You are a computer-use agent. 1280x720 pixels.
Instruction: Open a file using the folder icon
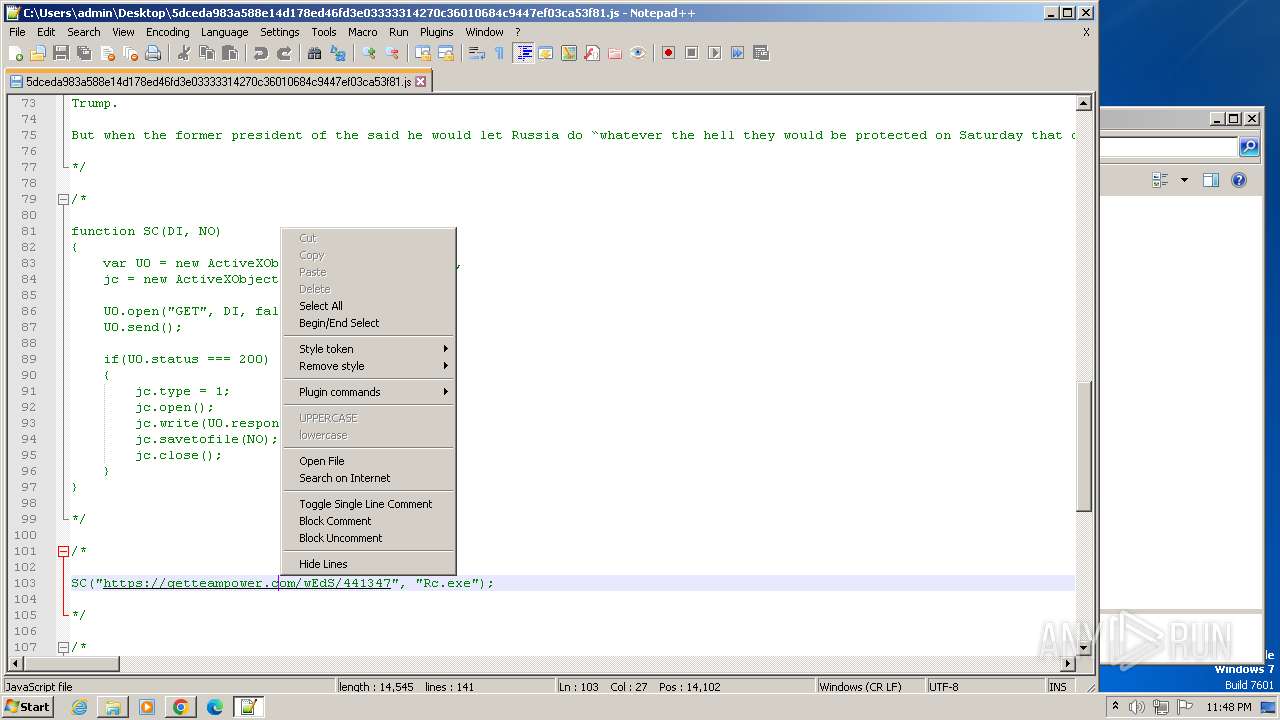(38, 53)
